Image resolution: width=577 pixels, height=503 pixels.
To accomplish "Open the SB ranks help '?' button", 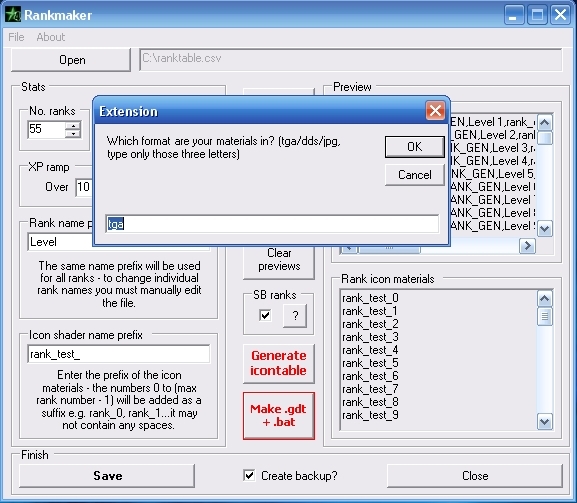I will click(295, 316).
